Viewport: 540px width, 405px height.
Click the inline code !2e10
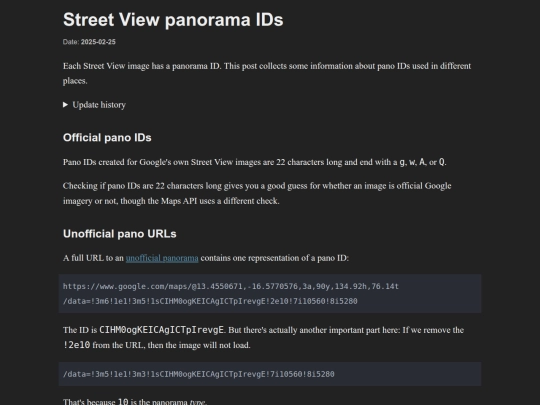click(x=76, y=345)
